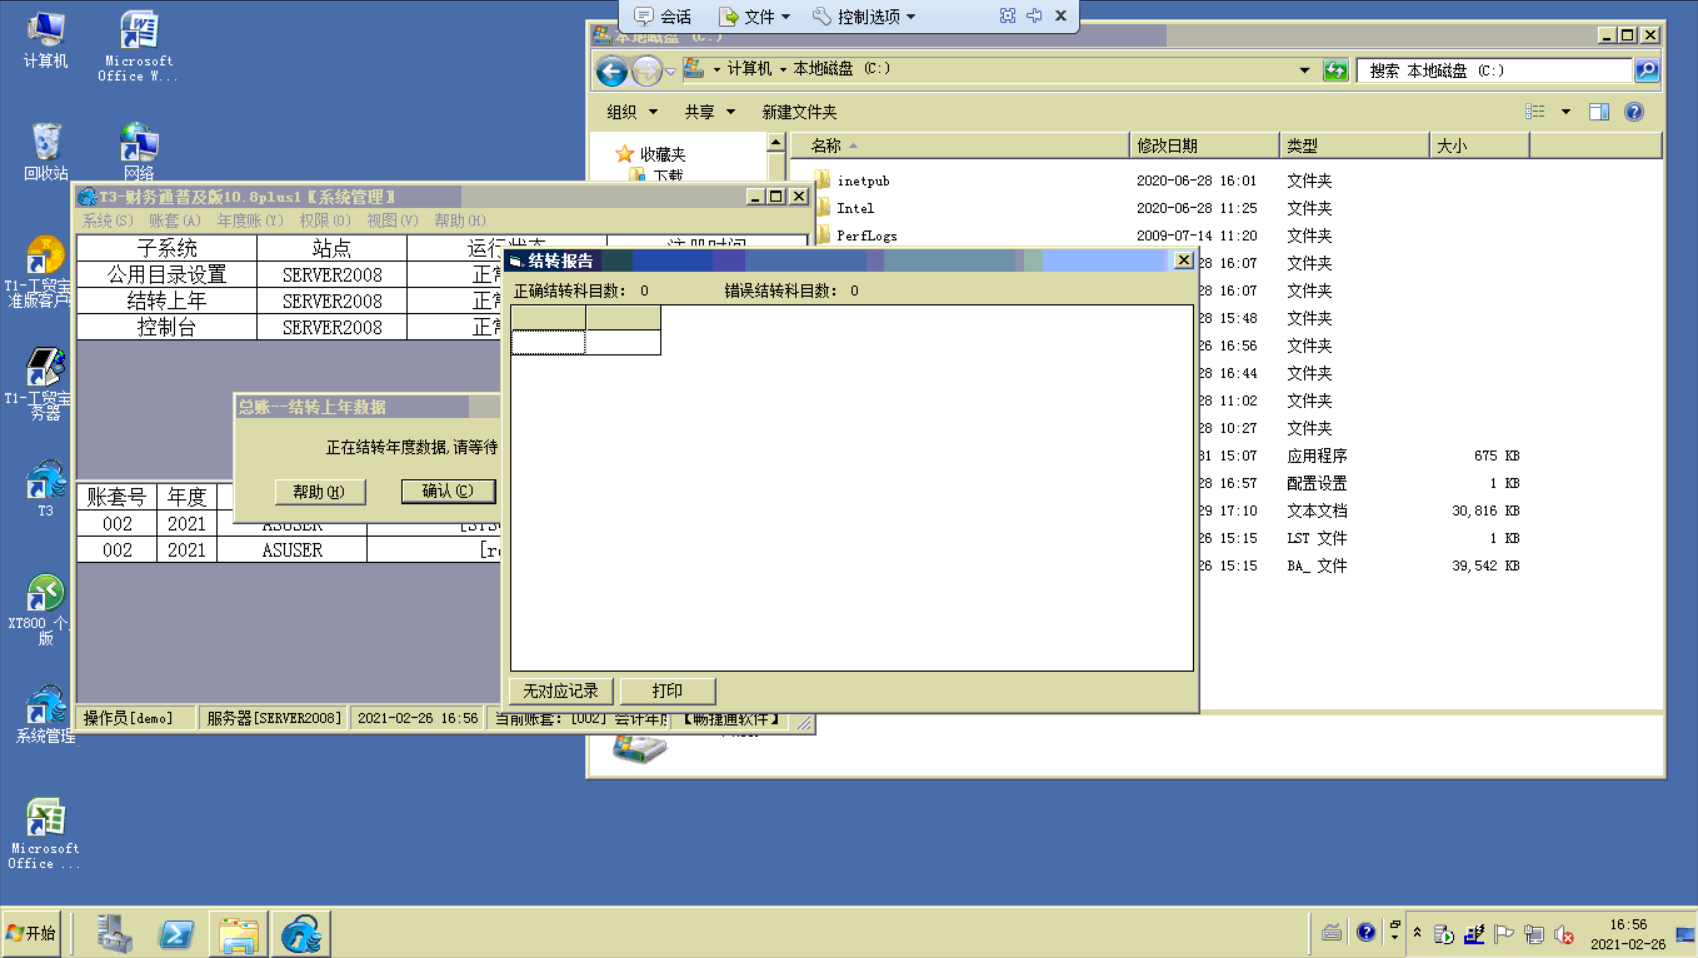This screenshot has height=958, width=1698.
Task: Select the Intel folder
Action: tap(855, 208)
